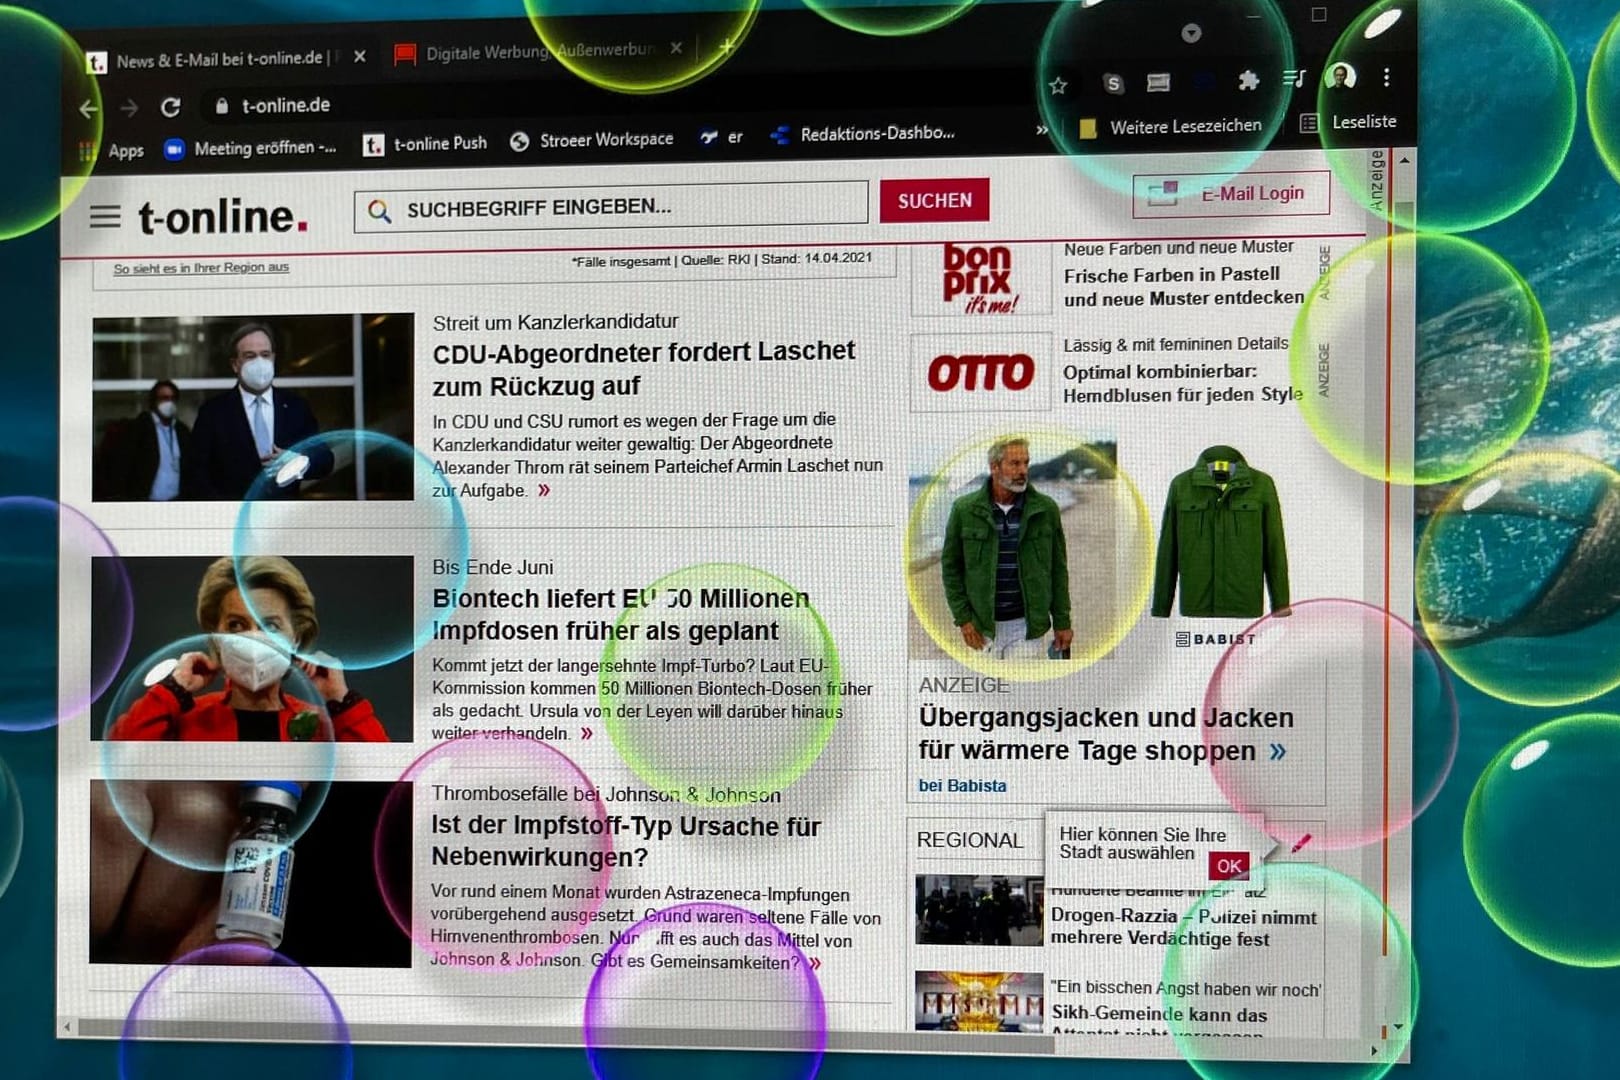This screenshot has width=1620, height=1080.
Task: Open the REGIONAL section heading
Action: pyautogui.click(x=969, y=840)
